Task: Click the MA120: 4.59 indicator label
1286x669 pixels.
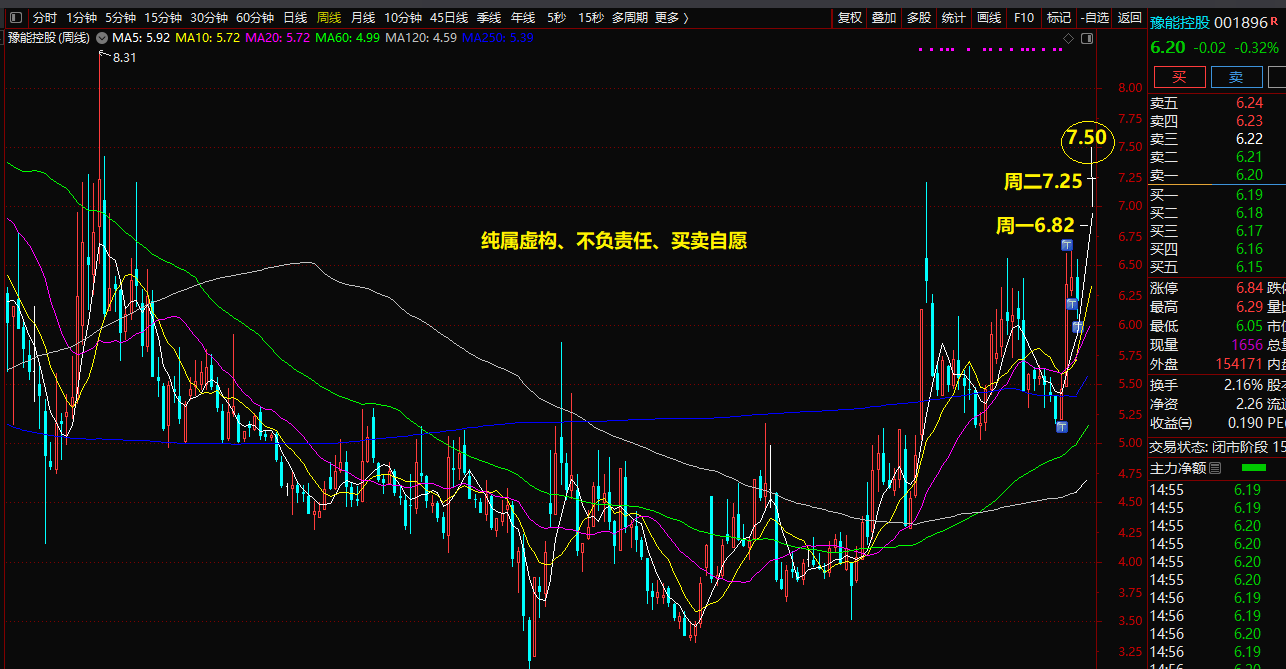Action: (421, 38)
